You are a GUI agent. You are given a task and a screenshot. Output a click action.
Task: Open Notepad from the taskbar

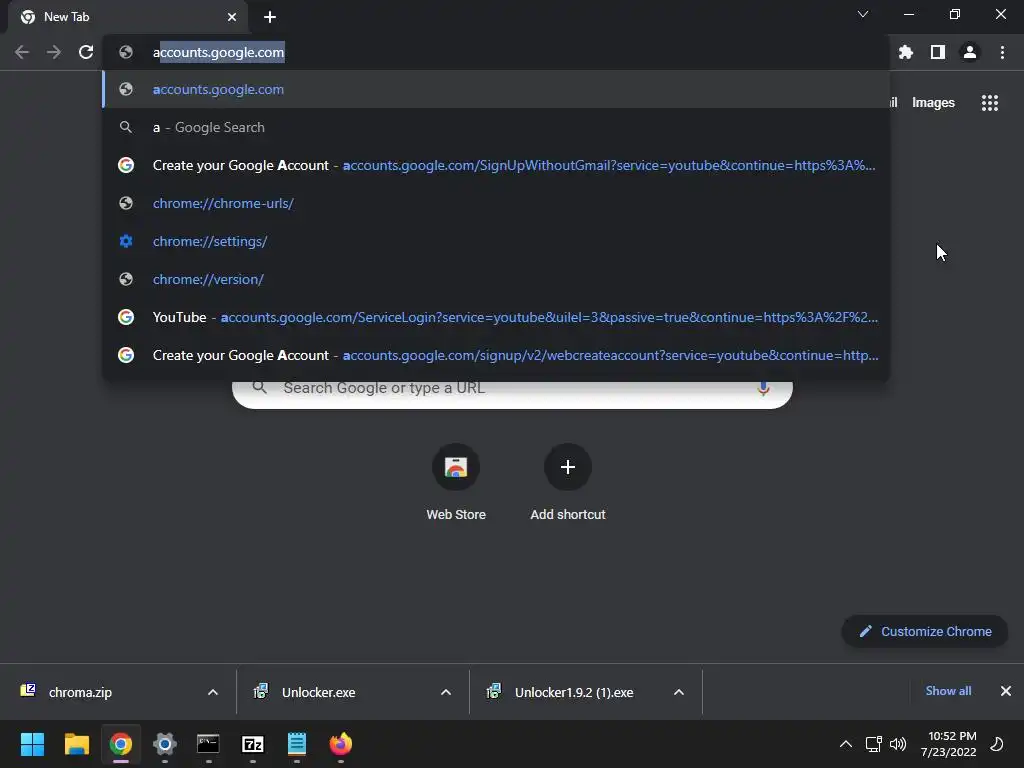[x=296, y=744]
